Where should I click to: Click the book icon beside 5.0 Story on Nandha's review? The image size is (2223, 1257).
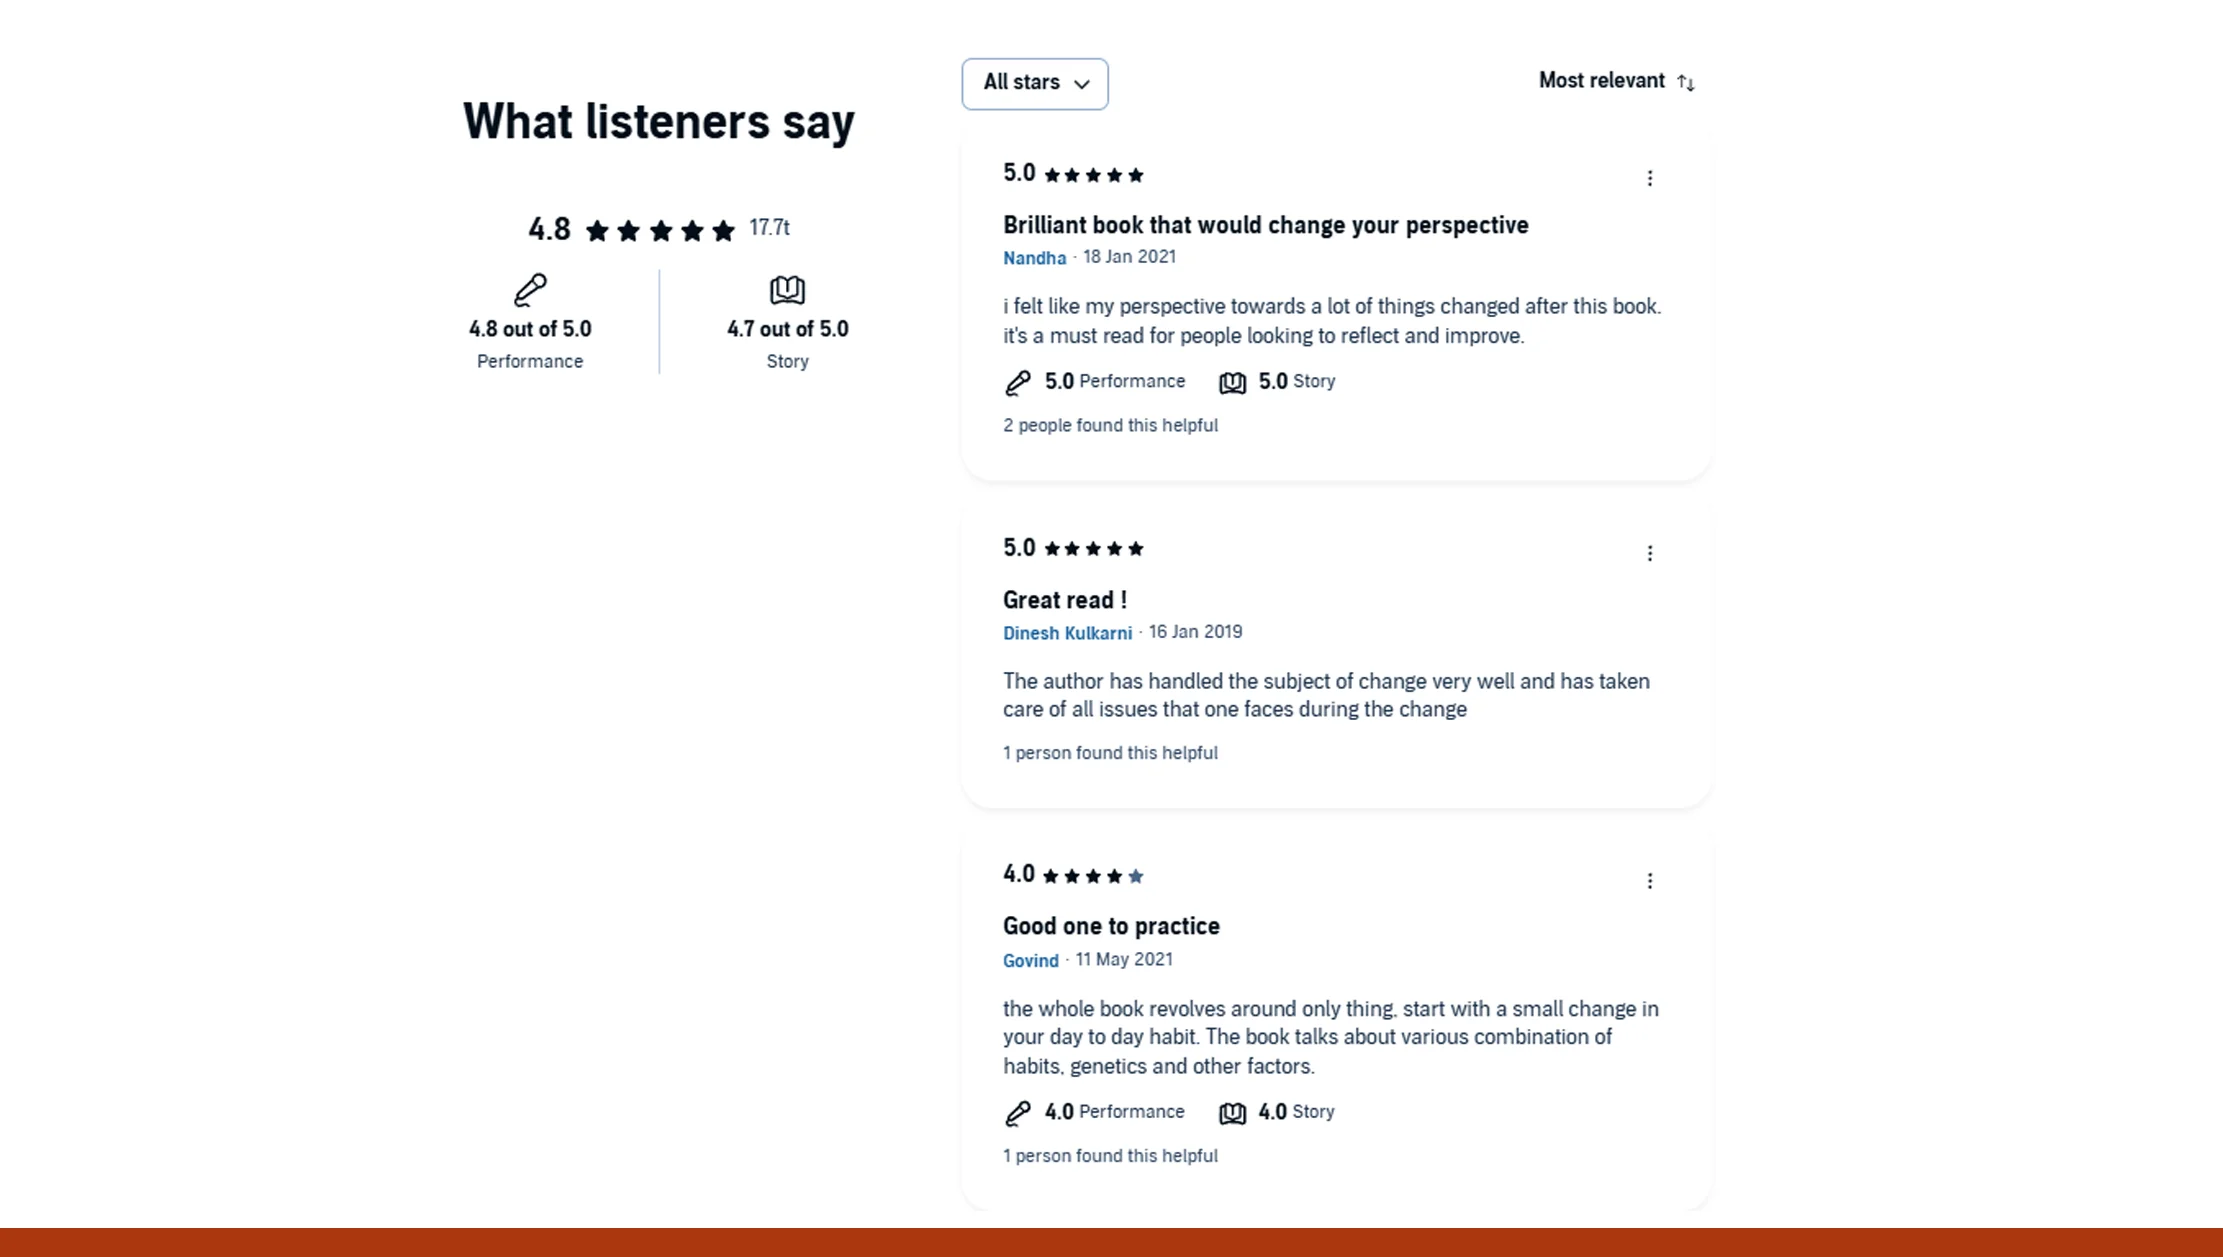point(1233,382)
